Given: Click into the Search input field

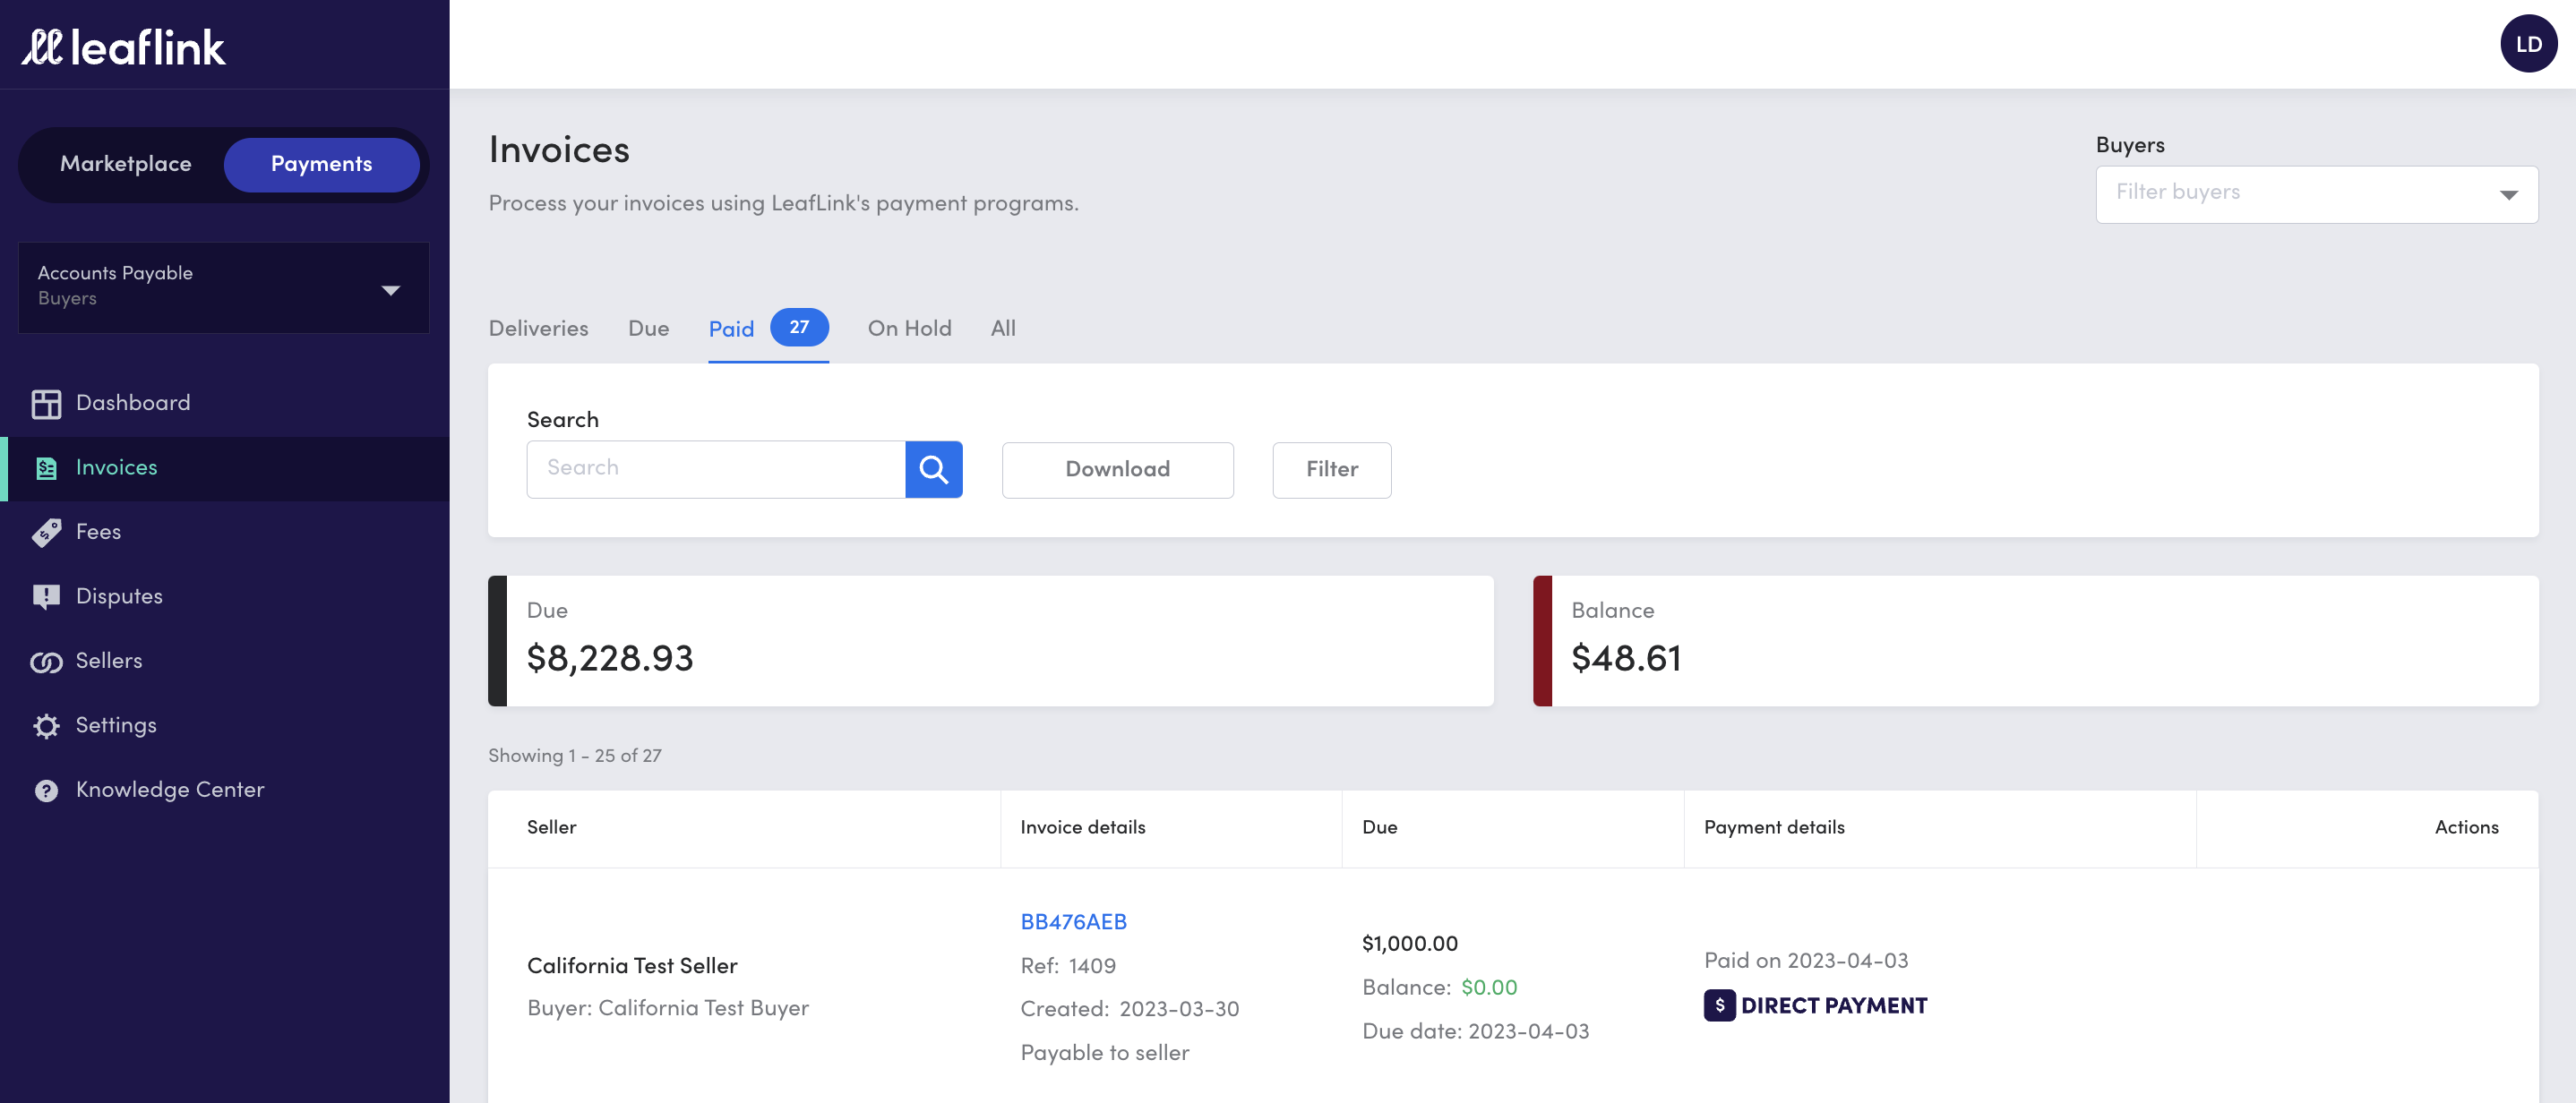Looking at the screenshot, I should point(716,469).
